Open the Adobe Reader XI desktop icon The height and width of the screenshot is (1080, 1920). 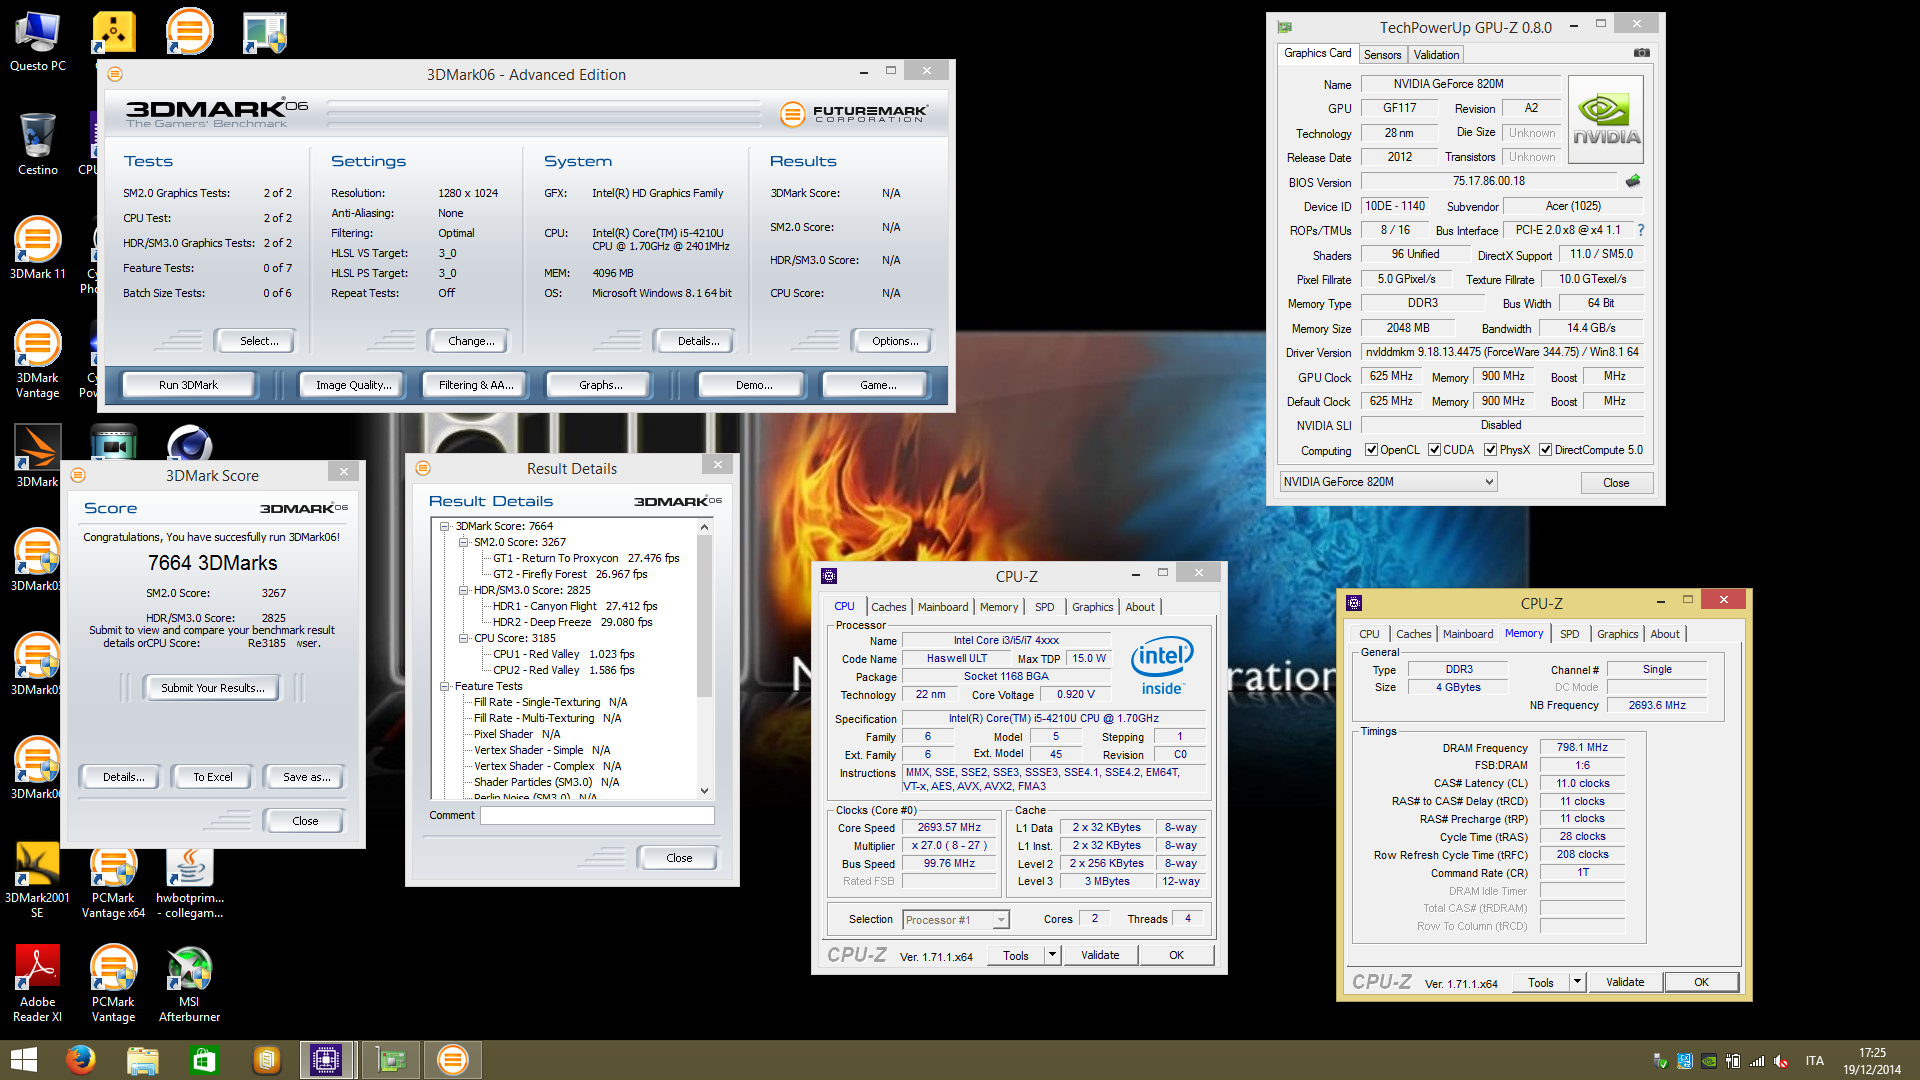pyautogui.click(x=37, y=968)
